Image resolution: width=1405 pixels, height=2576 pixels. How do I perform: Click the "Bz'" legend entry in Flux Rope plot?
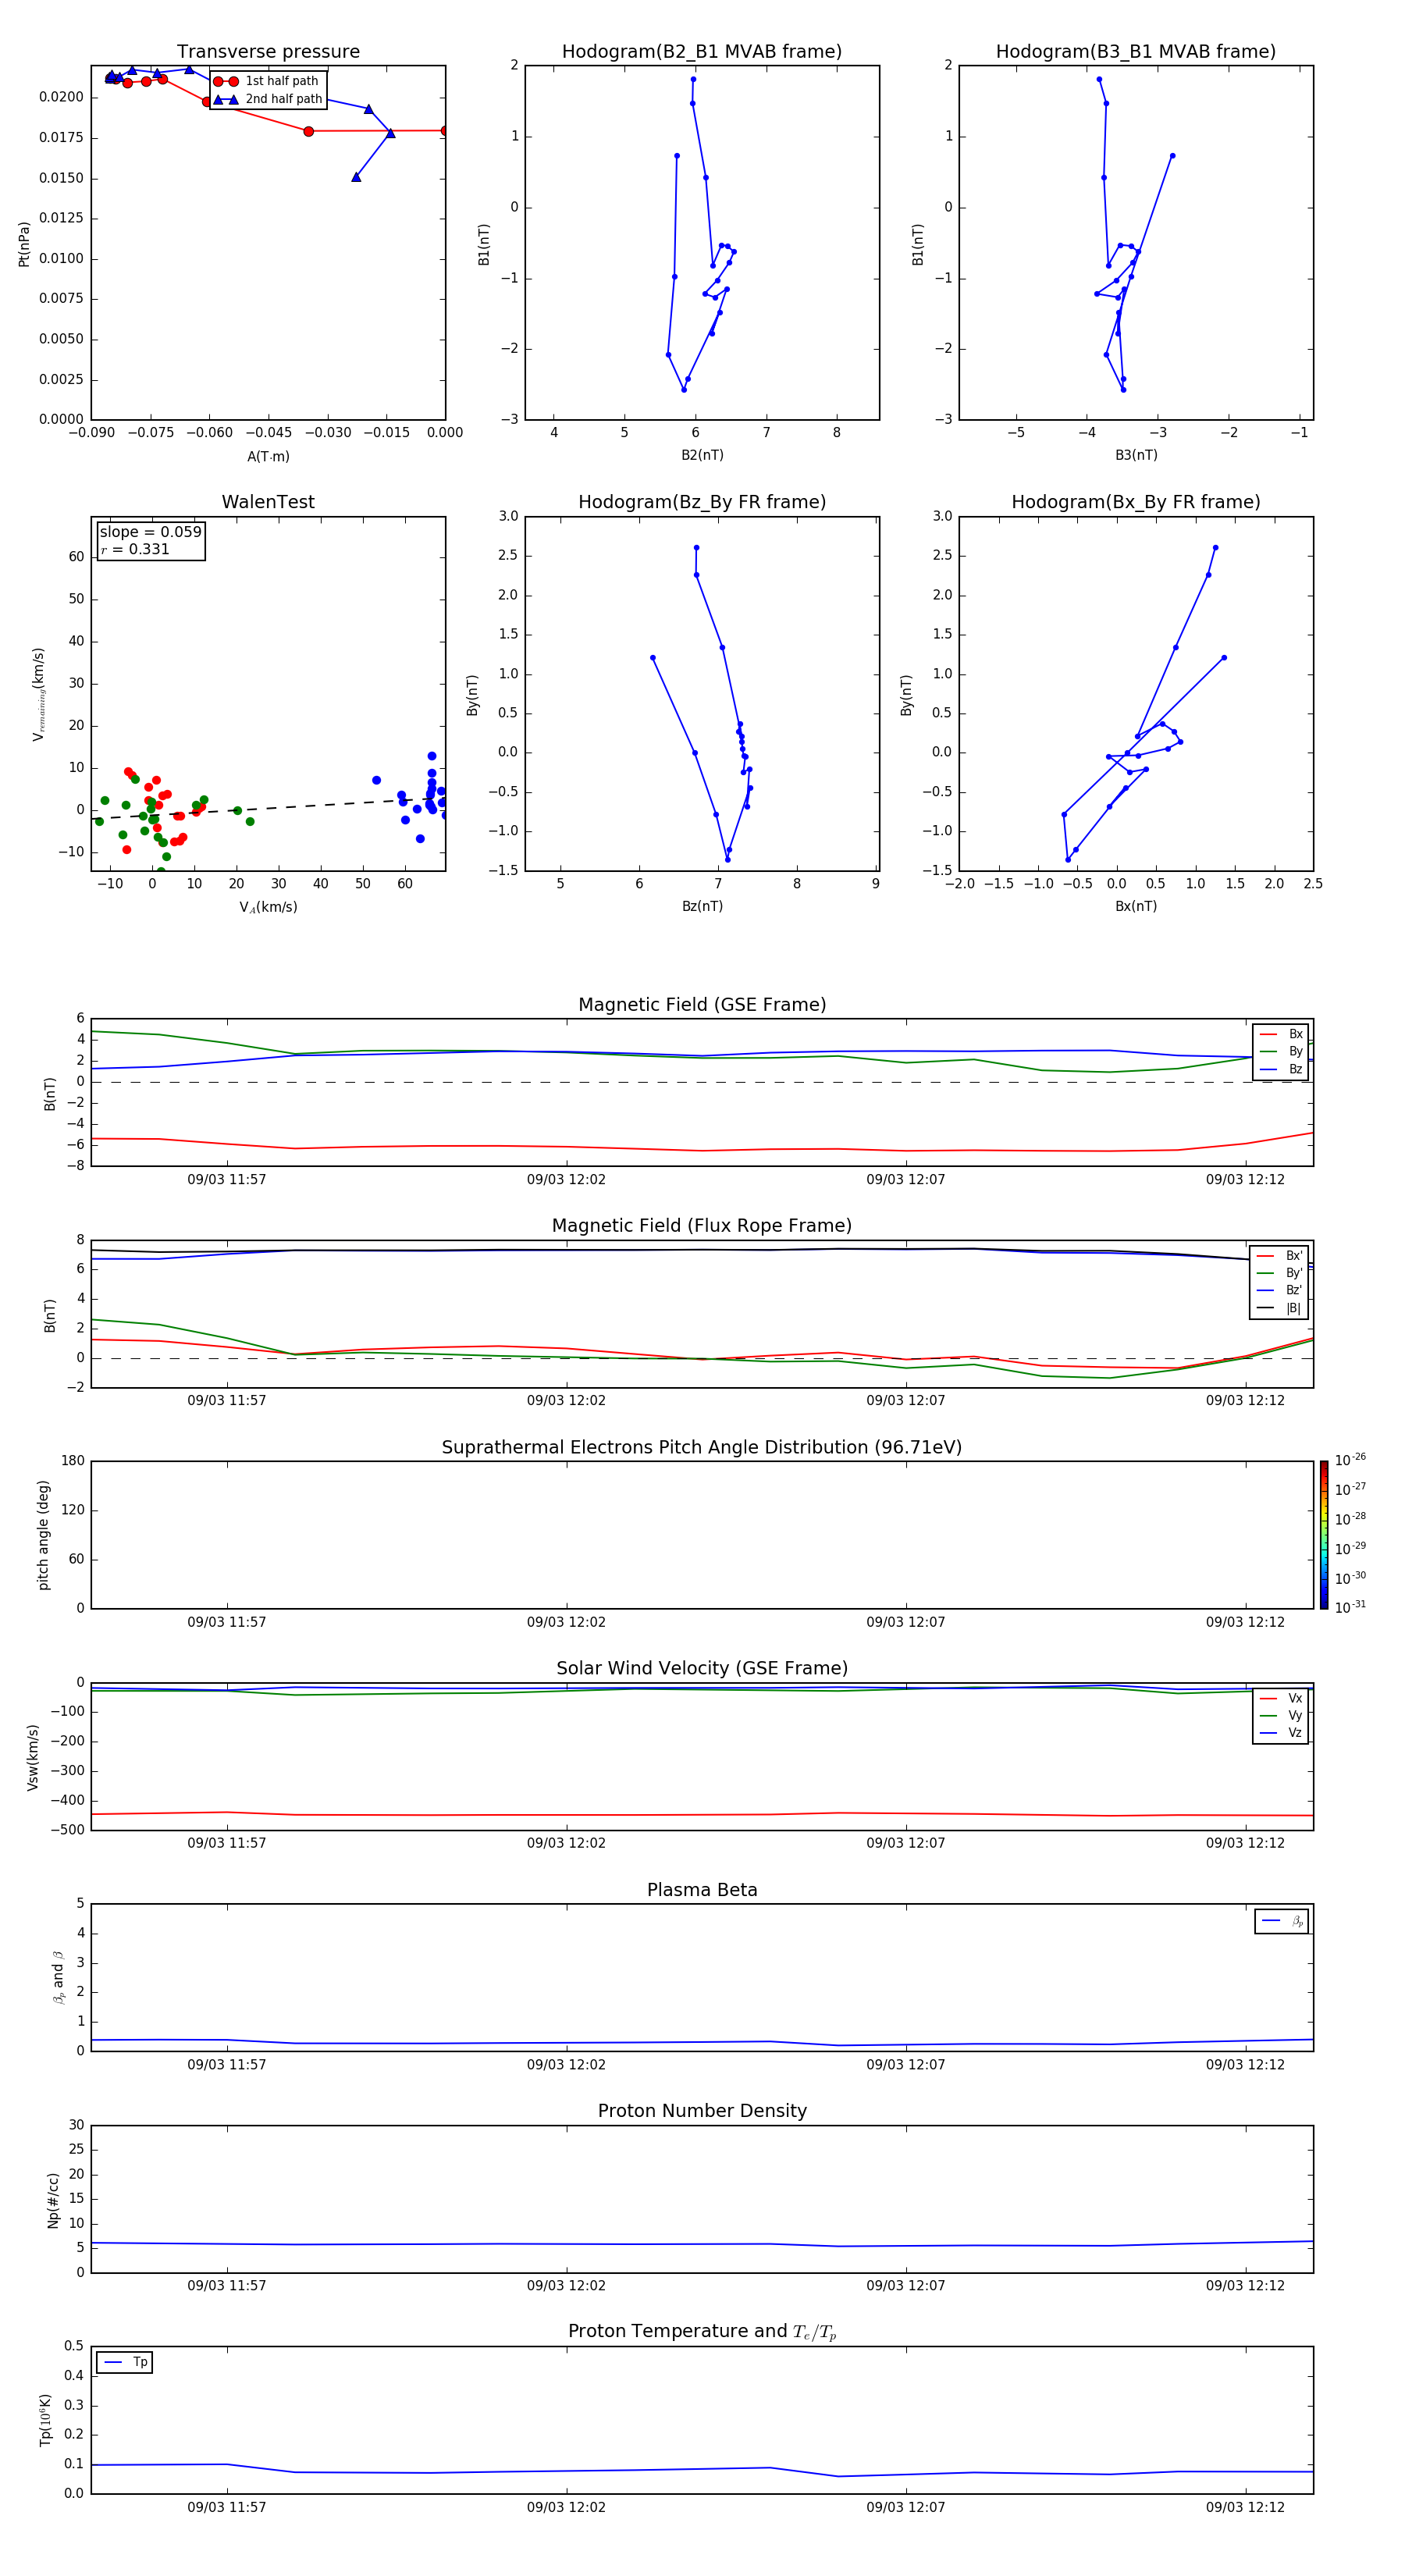[x=1280, y=1291]
